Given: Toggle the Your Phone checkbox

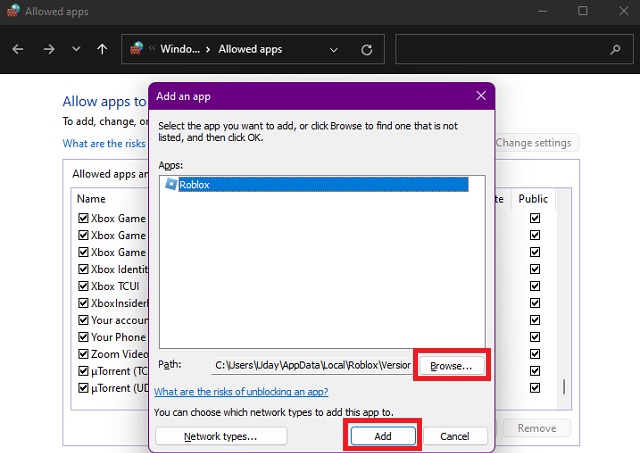Looking at the screenshot, I should point(83,337).
